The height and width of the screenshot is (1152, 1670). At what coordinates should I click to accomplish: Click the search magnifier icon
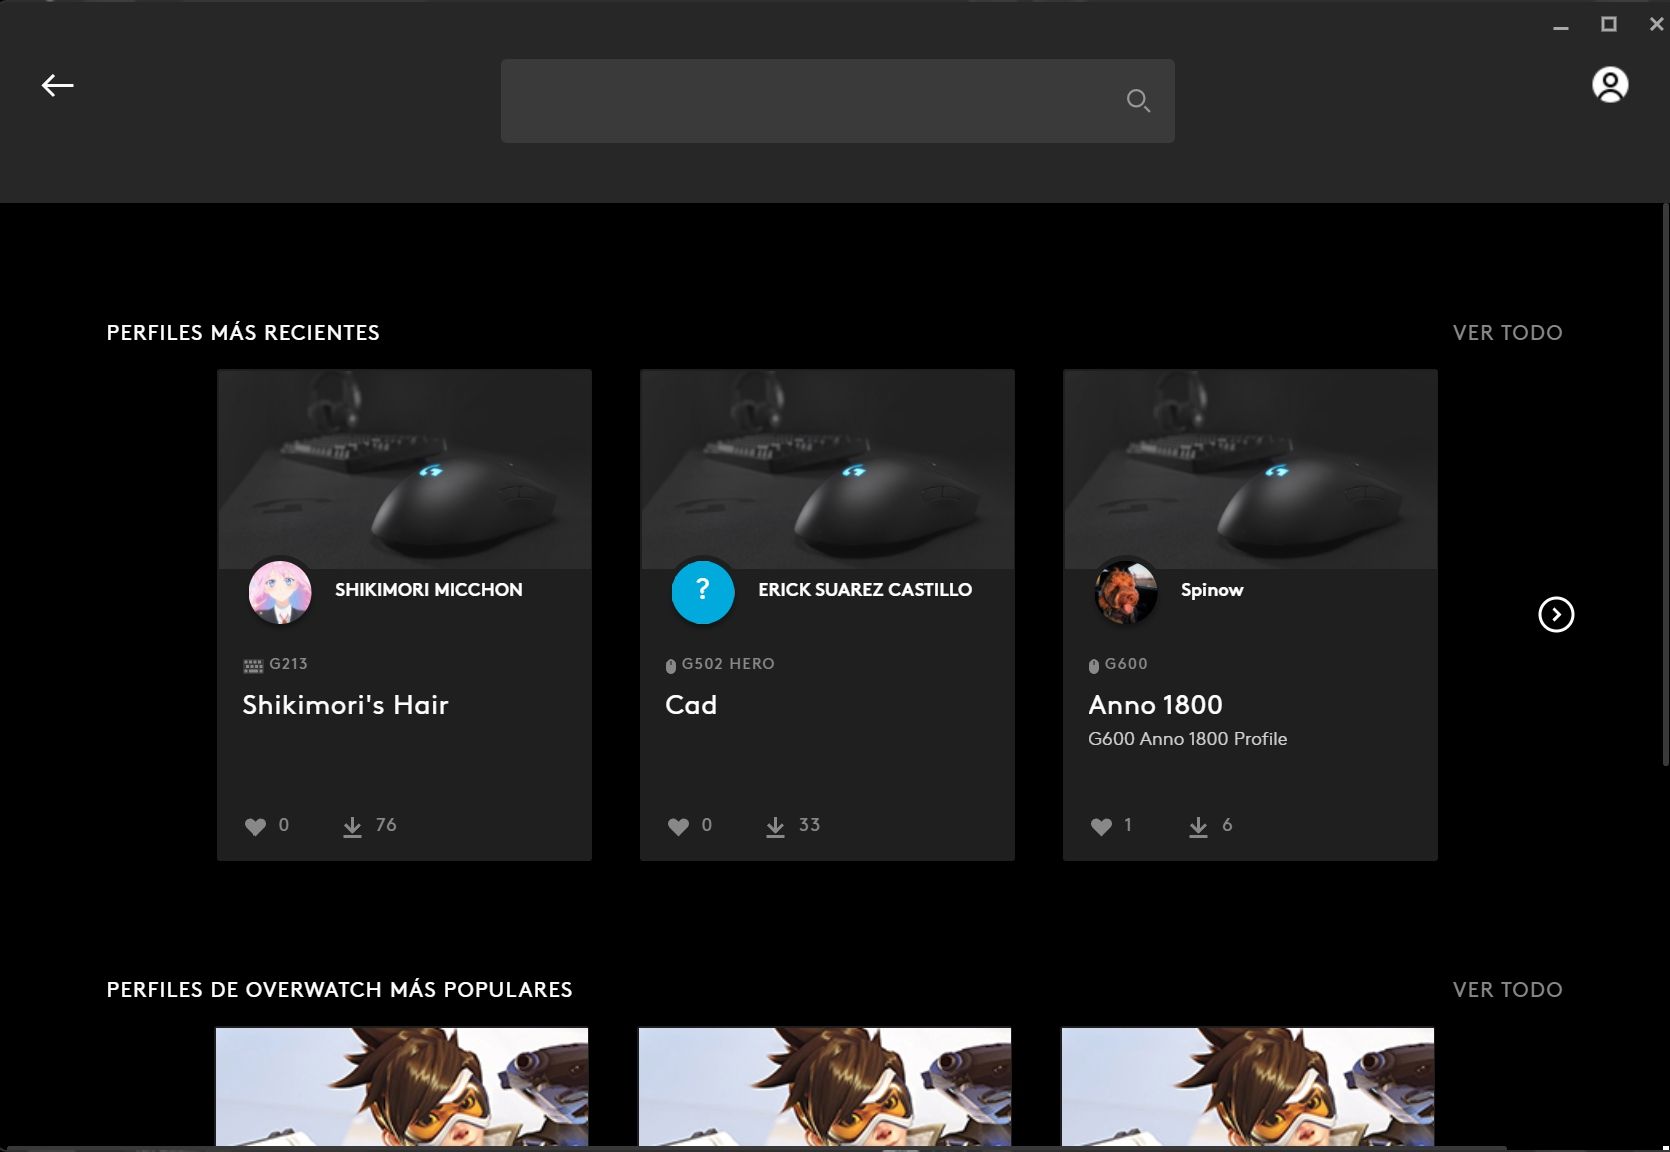tap(1138, 101)
